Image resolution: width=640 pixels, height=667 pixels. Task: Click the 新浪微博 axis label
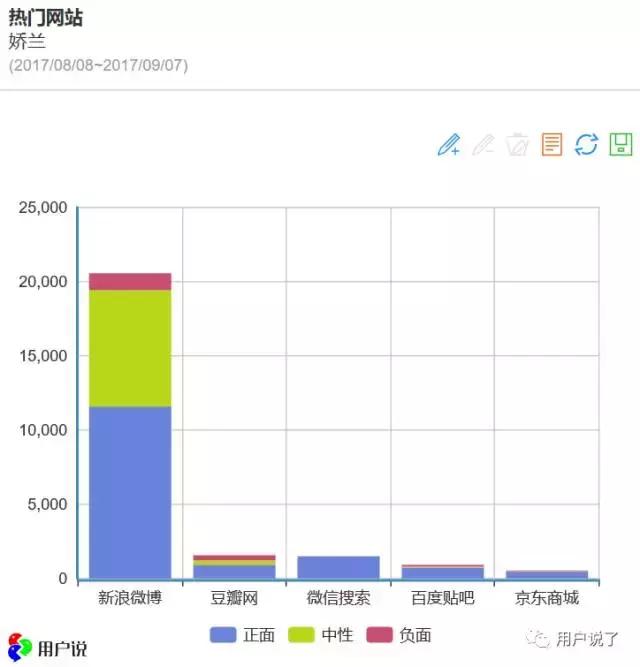pyautogui.click(x=130, y=598)
